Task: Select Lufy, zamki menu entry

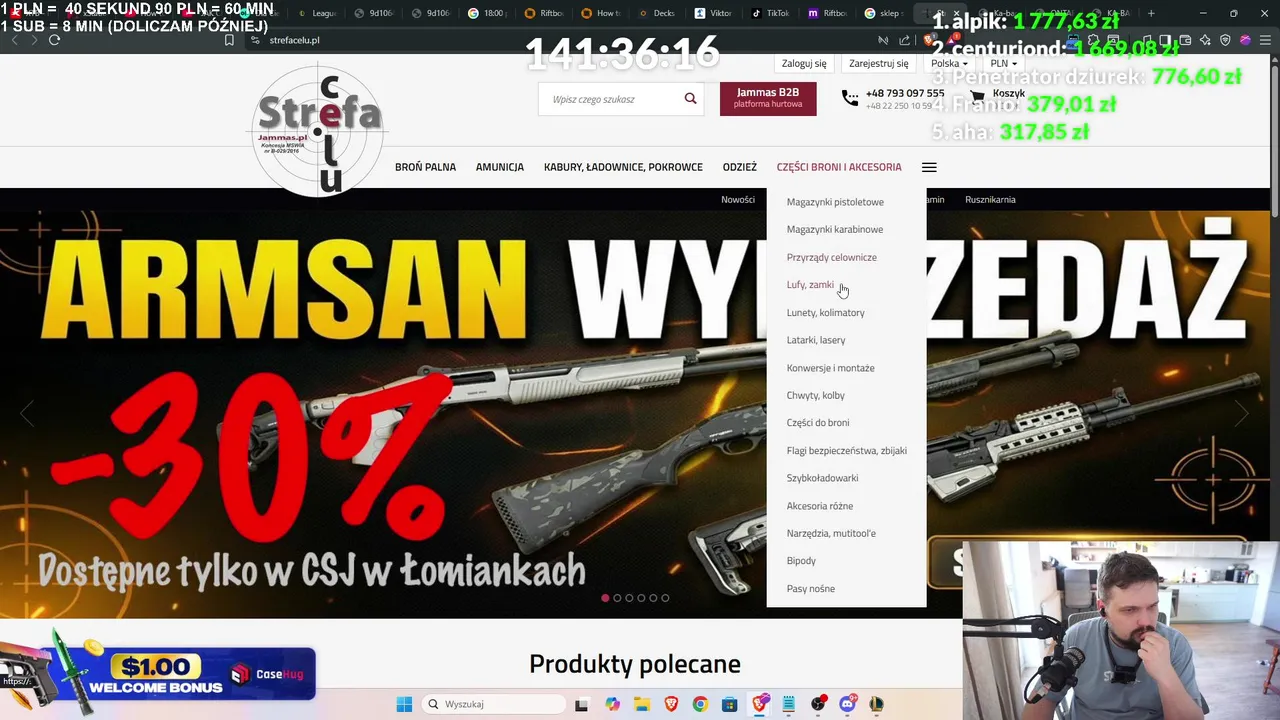Action: [810, 285]
